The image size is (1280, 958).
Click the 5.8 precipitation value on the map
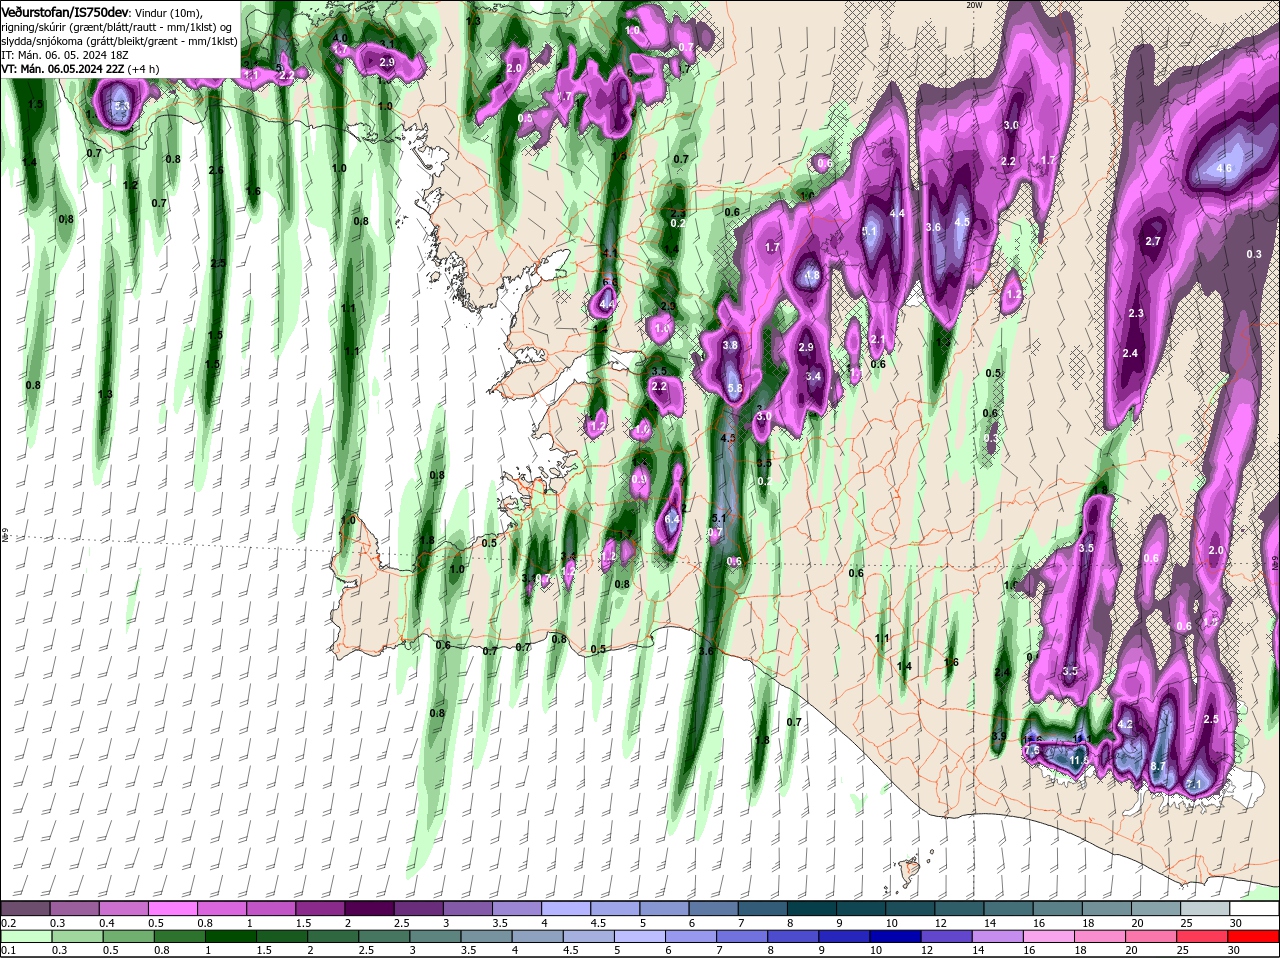pos(735,388)
